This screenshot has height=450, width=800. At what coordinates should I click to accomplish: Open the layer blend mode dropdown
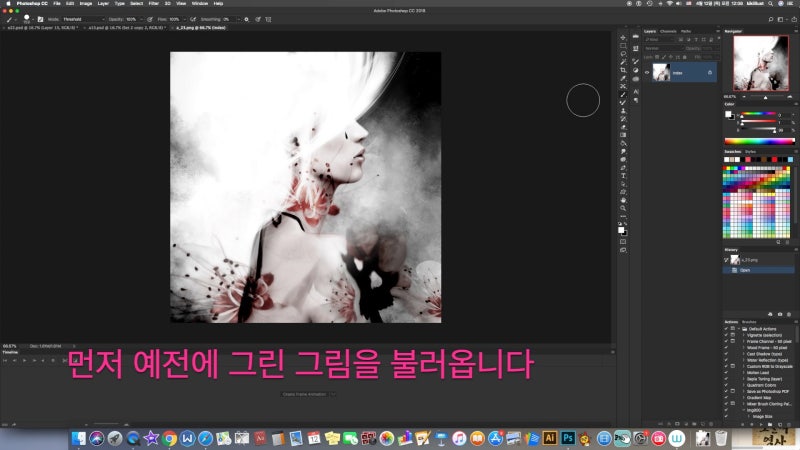(x=663, y=48)
